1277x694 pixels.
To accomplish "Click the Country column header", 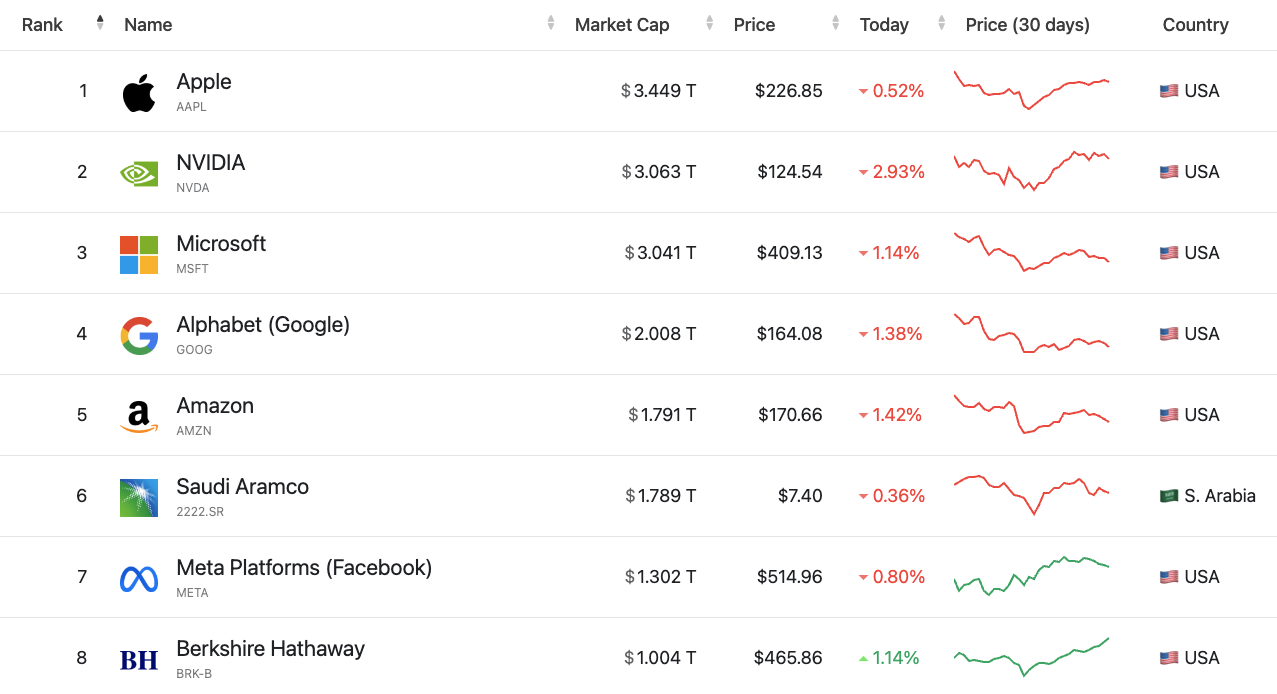I will tap(1195, 25).
